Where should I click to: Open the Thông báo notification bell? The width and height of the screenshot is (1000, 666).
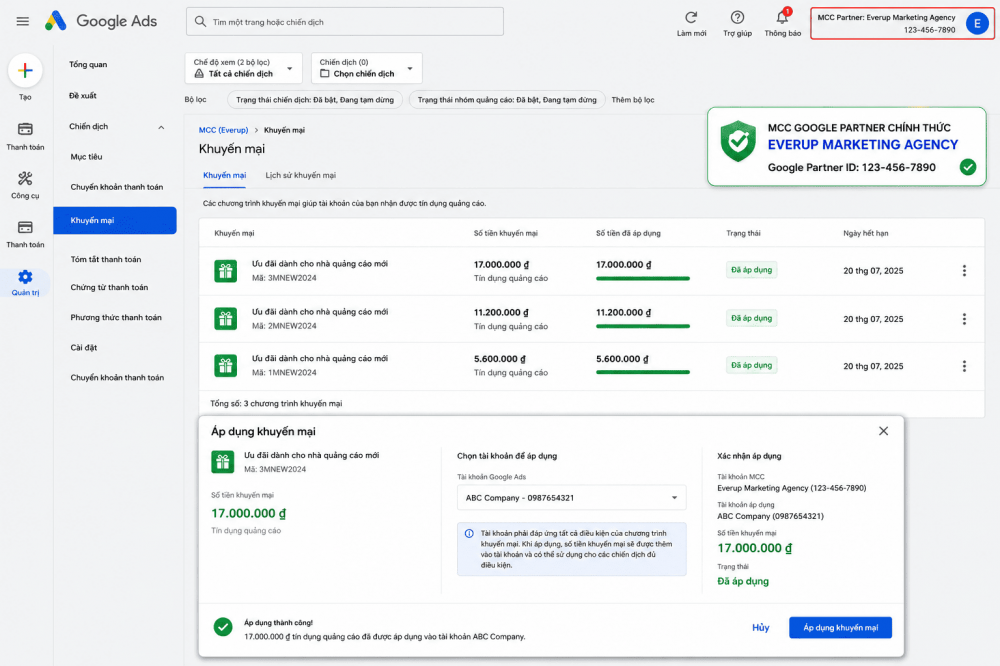pos(783,17)
